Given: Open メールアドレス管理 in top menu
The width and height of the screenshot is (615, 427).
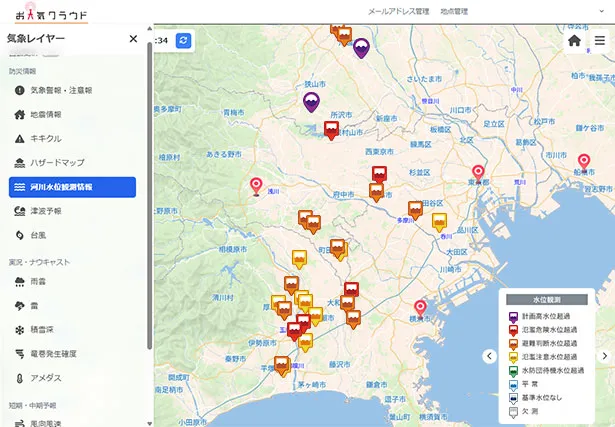Looking at the screenshot, I should coord(398,11).
